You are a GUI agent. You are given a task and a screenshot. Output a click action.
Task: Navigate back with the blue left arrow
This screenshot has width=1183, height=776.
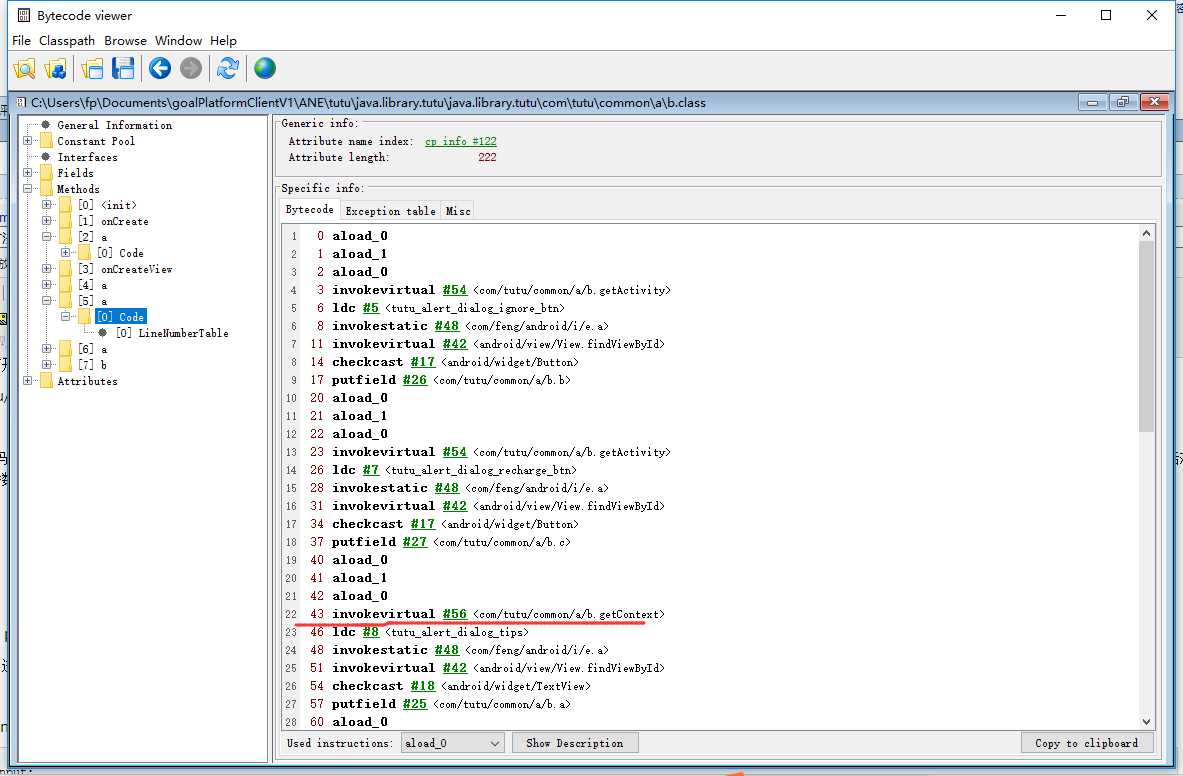(x=160, y=68)
